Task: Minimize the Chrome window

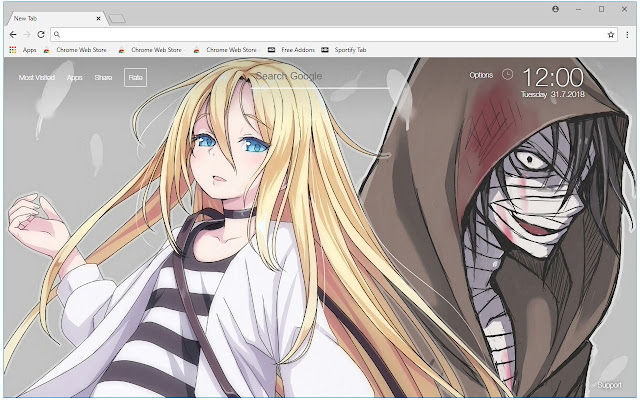Action: 578,9
